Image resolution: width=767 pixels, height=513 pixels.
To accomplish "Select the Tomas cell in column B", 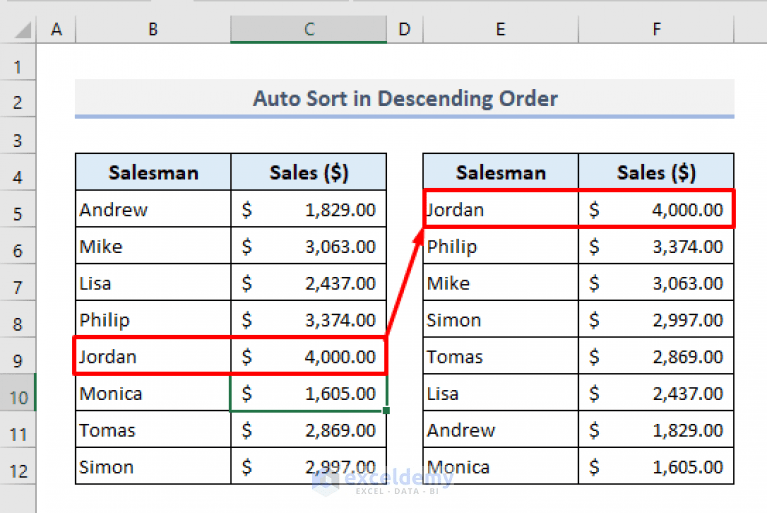I will pyautogui.click(x=153, y=430).
